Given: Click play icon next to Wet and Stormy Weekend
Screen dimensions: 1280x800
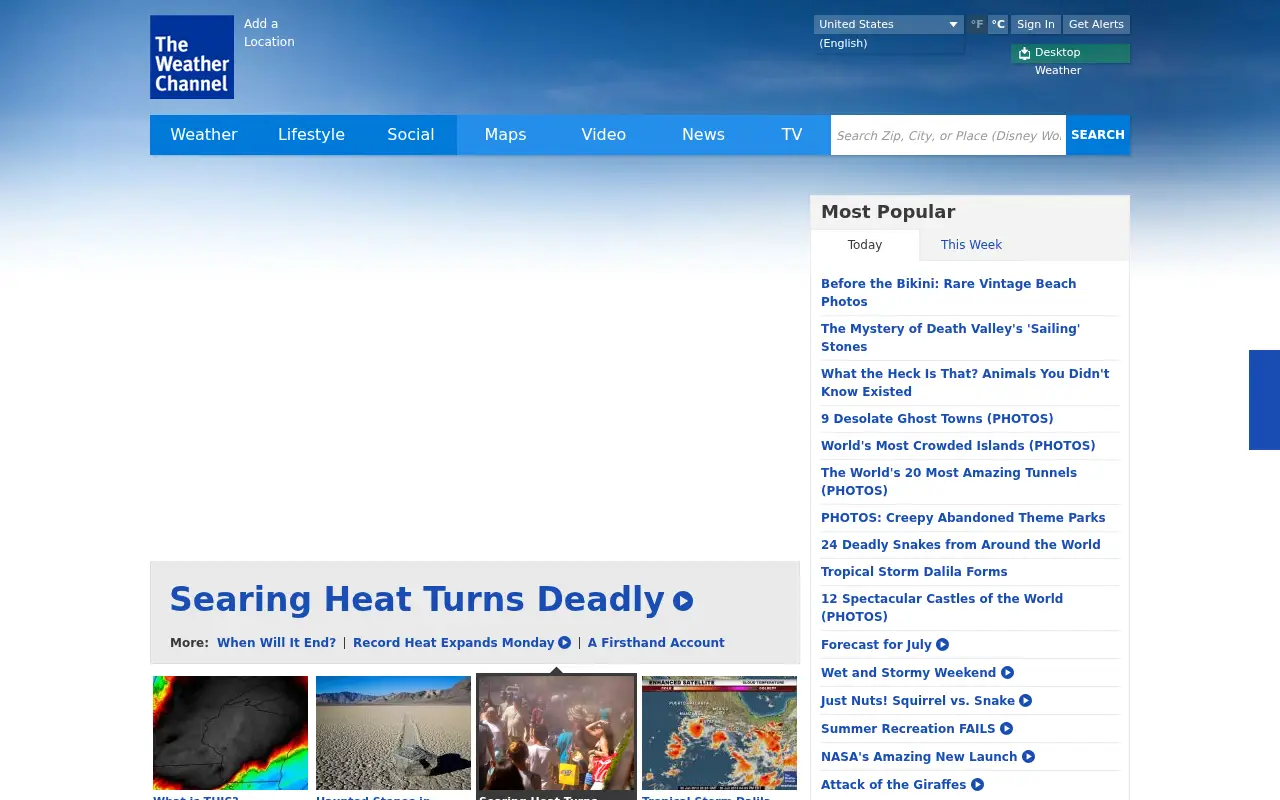Looking at the screenshot, I should tap(1007, 673).
